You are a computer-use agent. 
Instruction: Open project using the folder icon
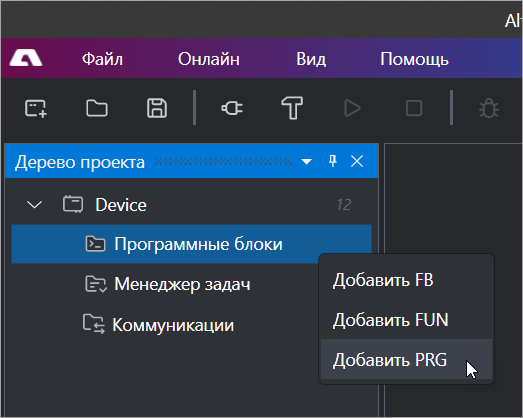tap(97, 108)
